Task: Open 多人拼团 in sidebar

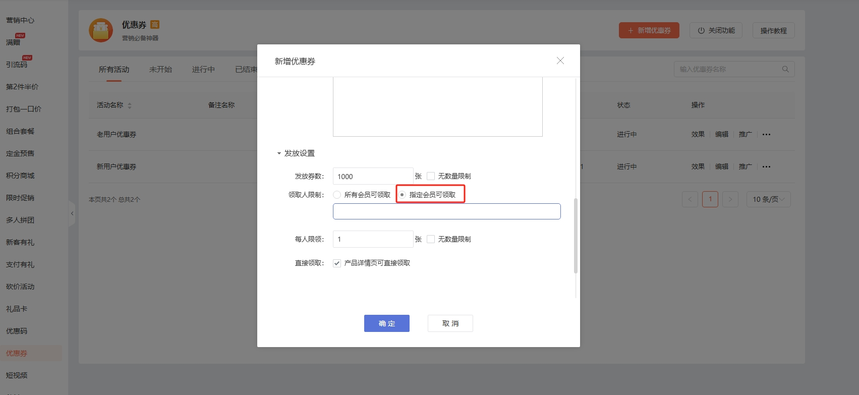Action: point(20,220)
